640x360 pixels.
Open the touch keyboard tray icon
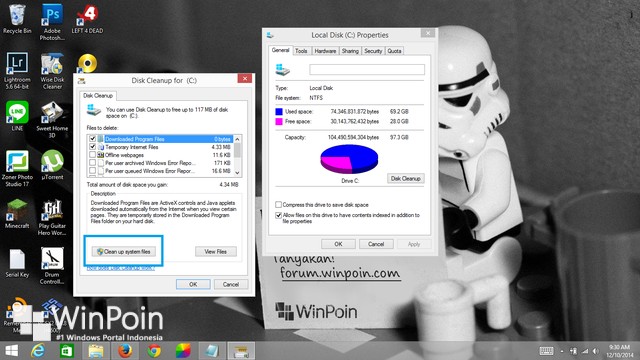(546, 351)
